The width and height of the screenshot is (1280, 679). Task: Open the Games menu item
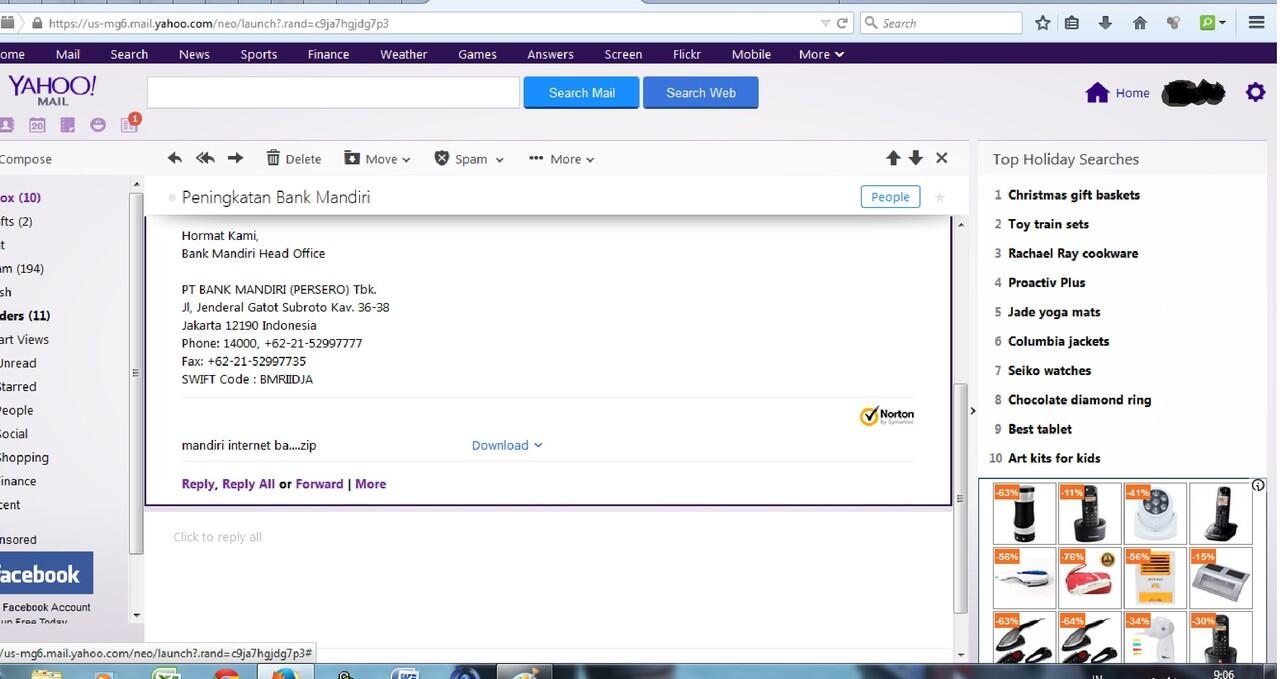[x=477, y=54]
